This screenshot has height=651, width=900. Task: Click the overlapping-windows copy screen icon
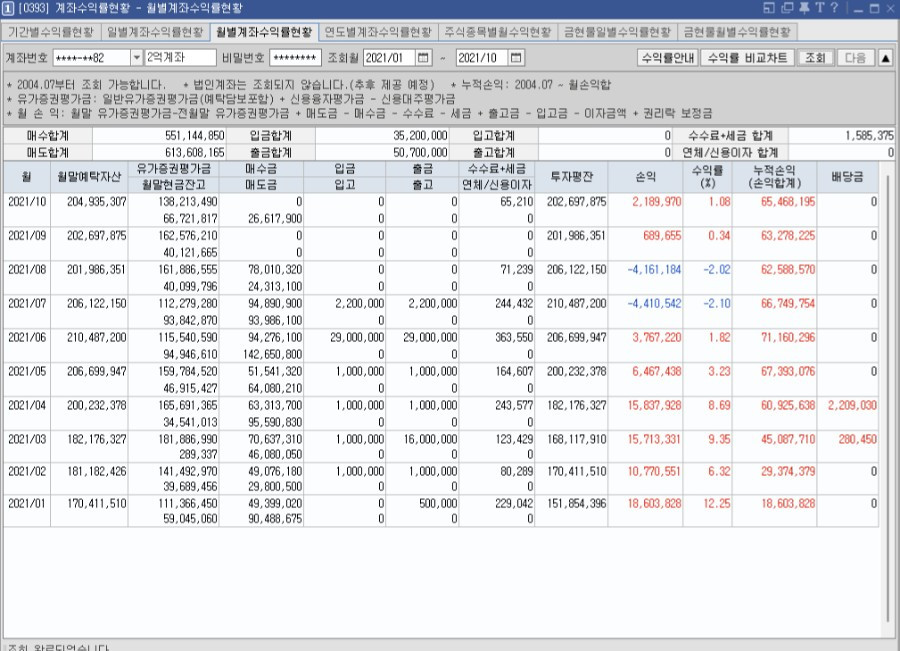pyautogui.click(x=788, y=7)
